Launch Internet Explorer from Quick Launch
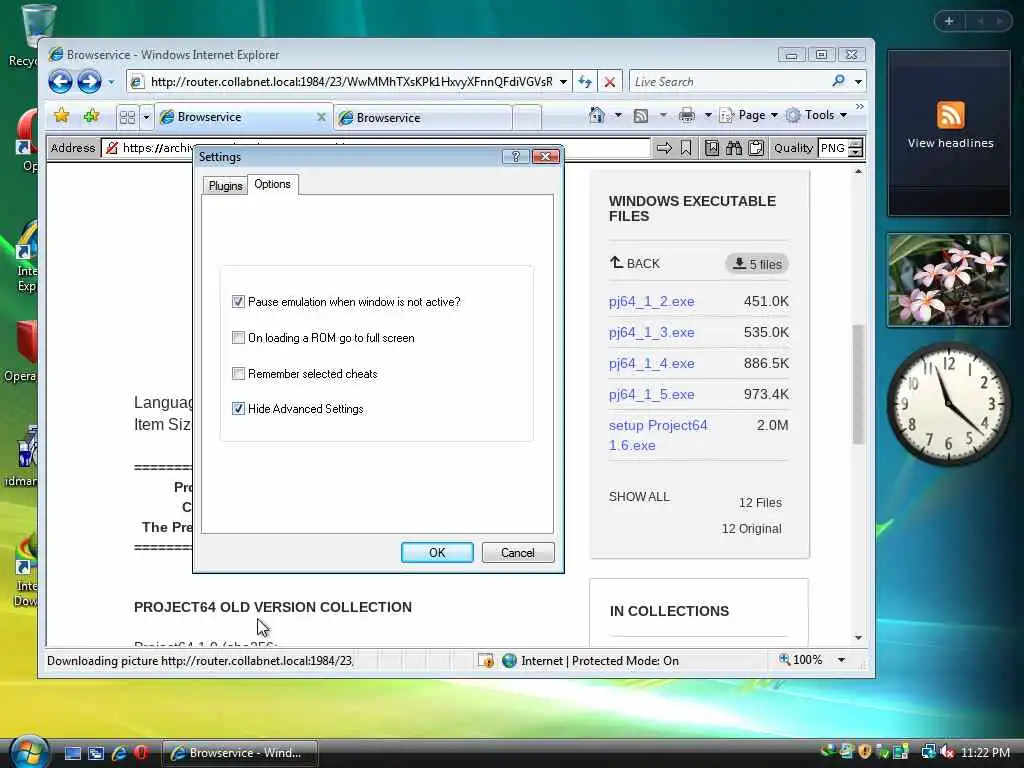The width and height of the screenshot is (1024, 768). pyautogui.click(x=119, y=753)
